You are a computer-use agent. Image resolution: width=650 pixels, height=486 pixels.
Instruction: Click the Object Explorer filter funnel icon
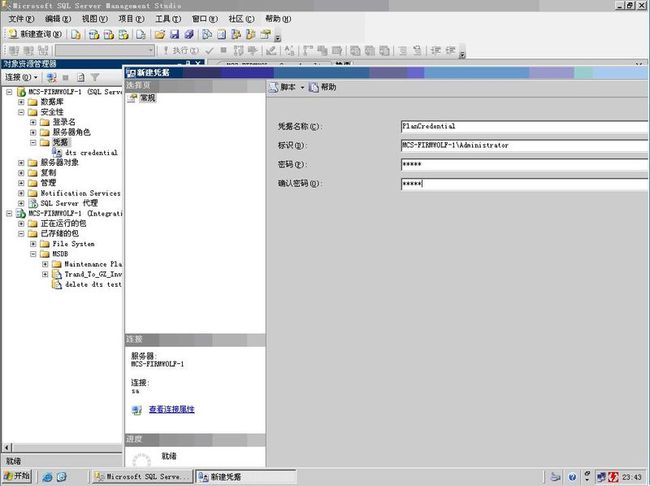pos(95,77)
